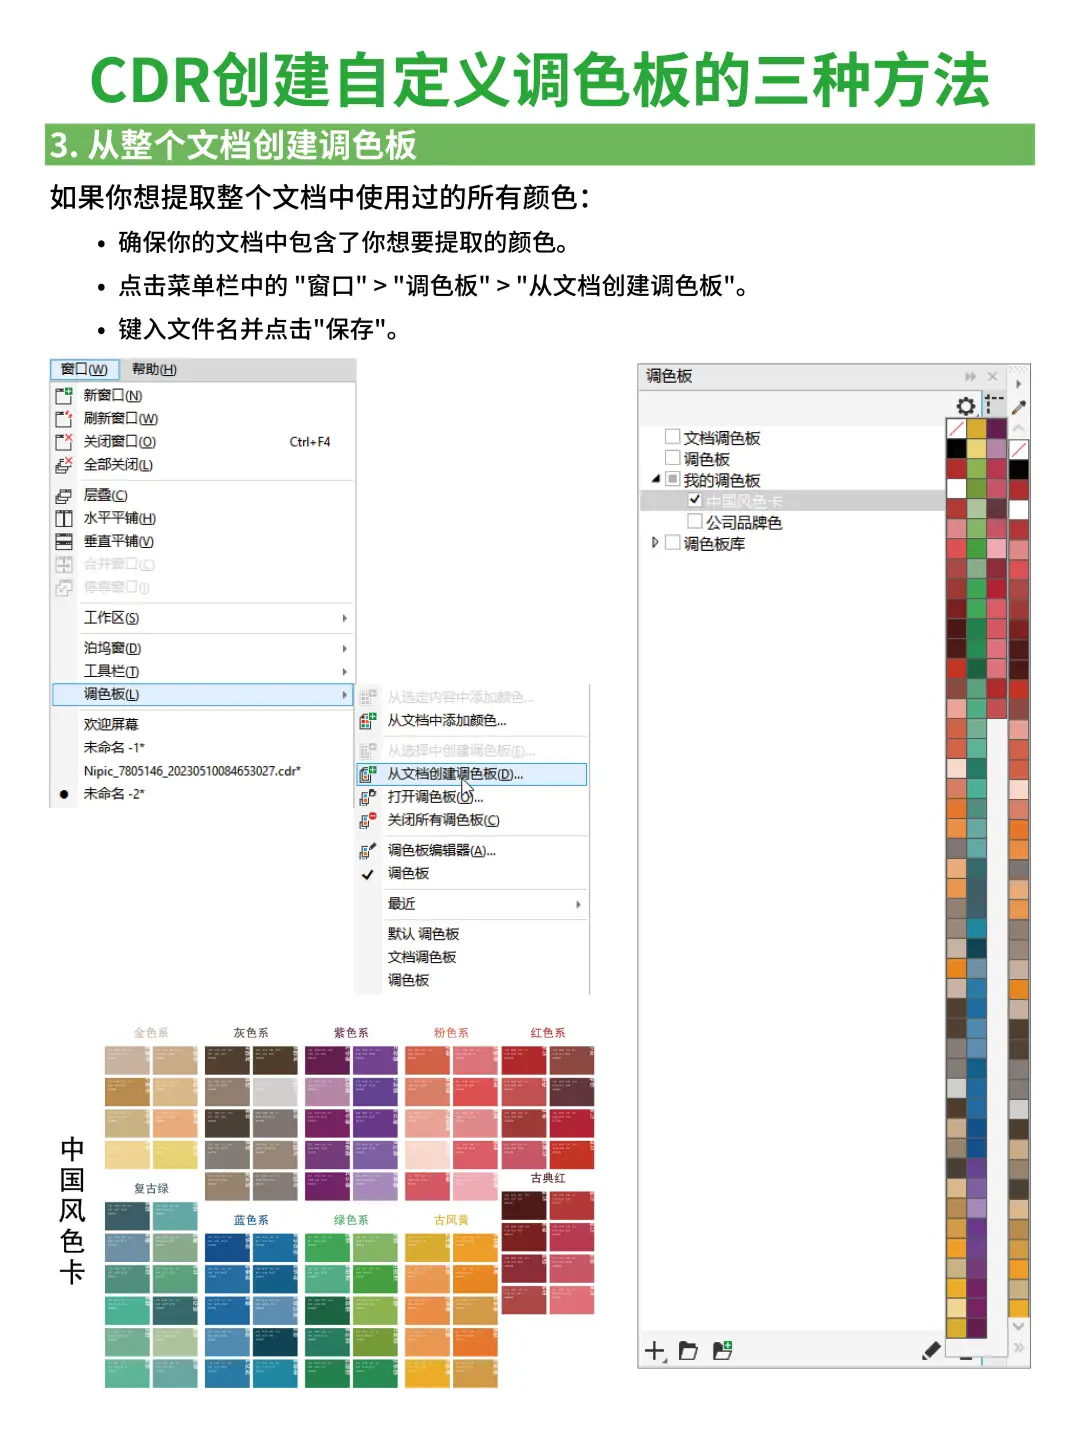Uncheck the 中国风色卡 checkbox
The width and height of the screenshot is (1080, 1440).
point(695,500)
